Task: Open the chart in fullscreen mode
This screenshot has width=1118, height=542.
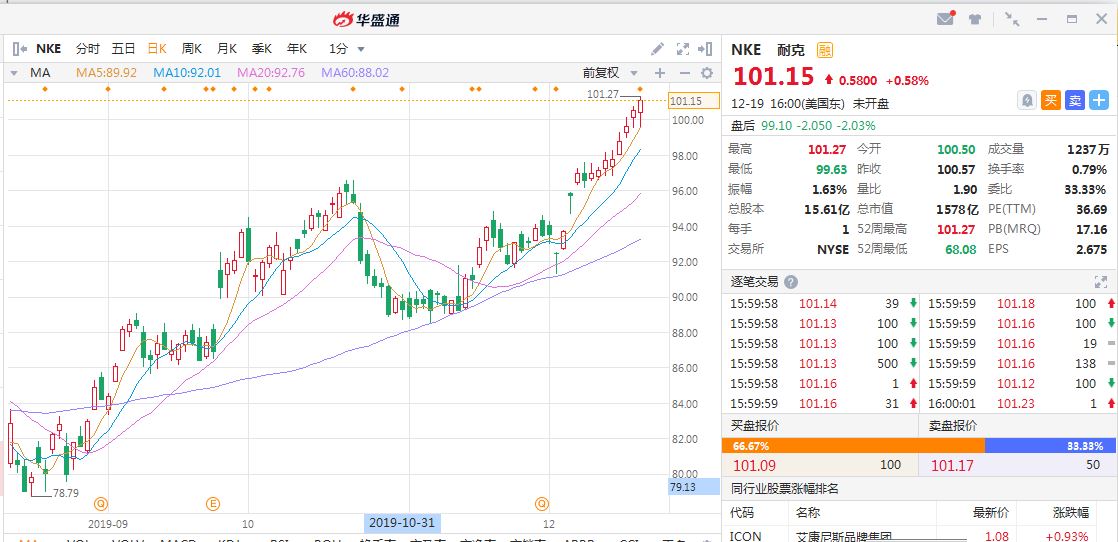Action: (x=683, y=48)
